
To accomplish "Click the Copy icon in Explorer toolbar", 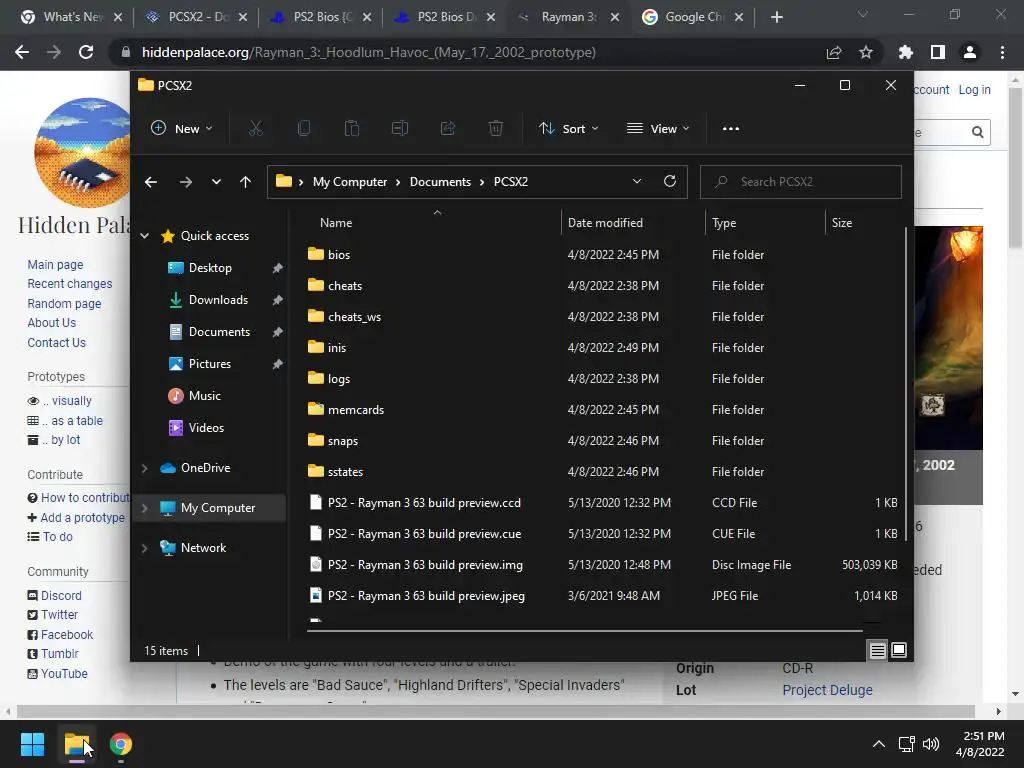I will click(304, 129).
